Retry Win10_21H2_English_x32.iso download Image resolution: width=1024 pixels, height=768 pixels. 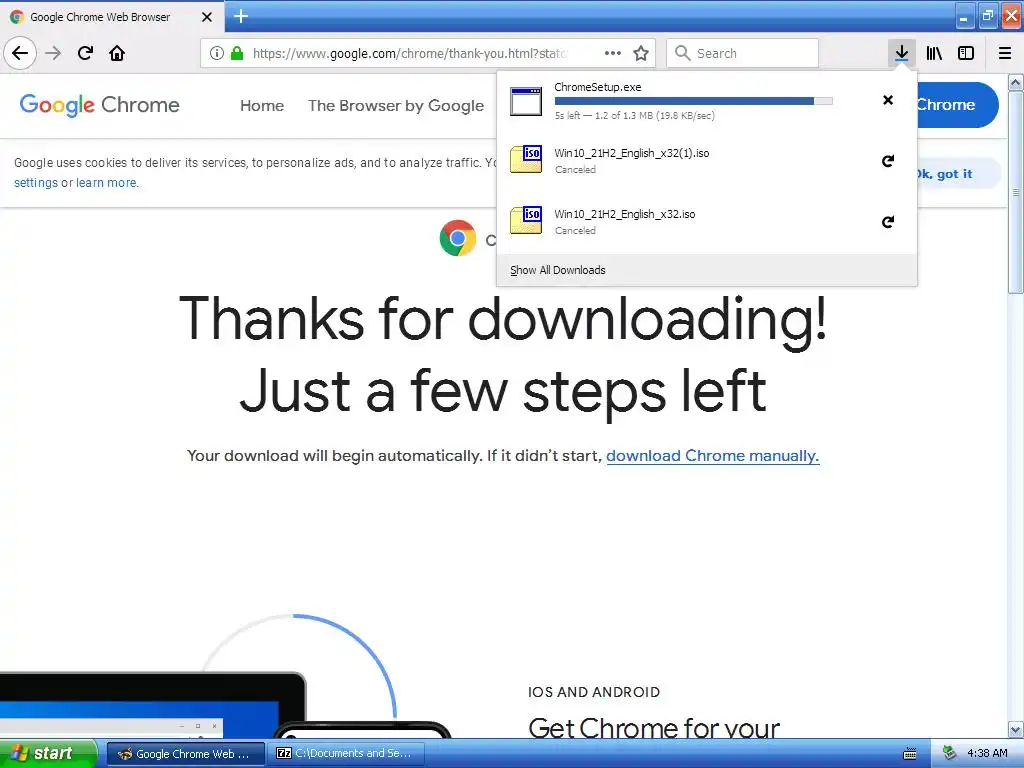click(x=888, y=222)
